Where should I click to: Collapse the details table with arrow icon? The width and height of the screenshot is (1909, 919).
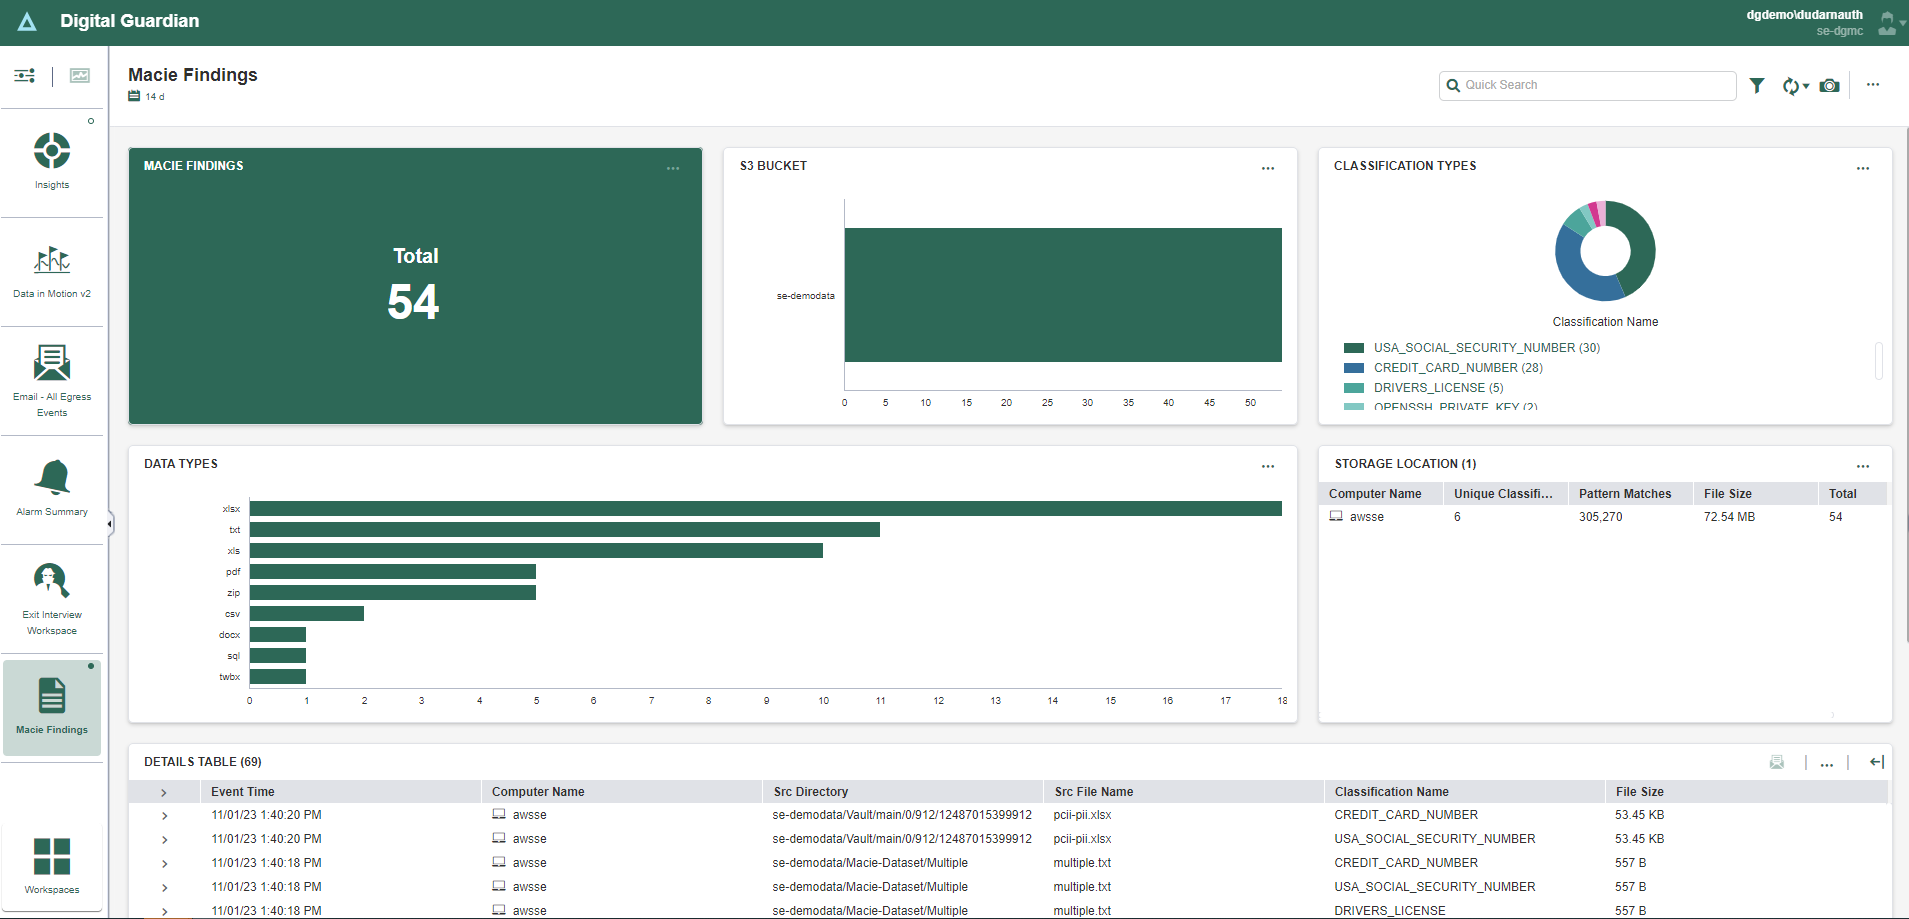pos(1877,763)
